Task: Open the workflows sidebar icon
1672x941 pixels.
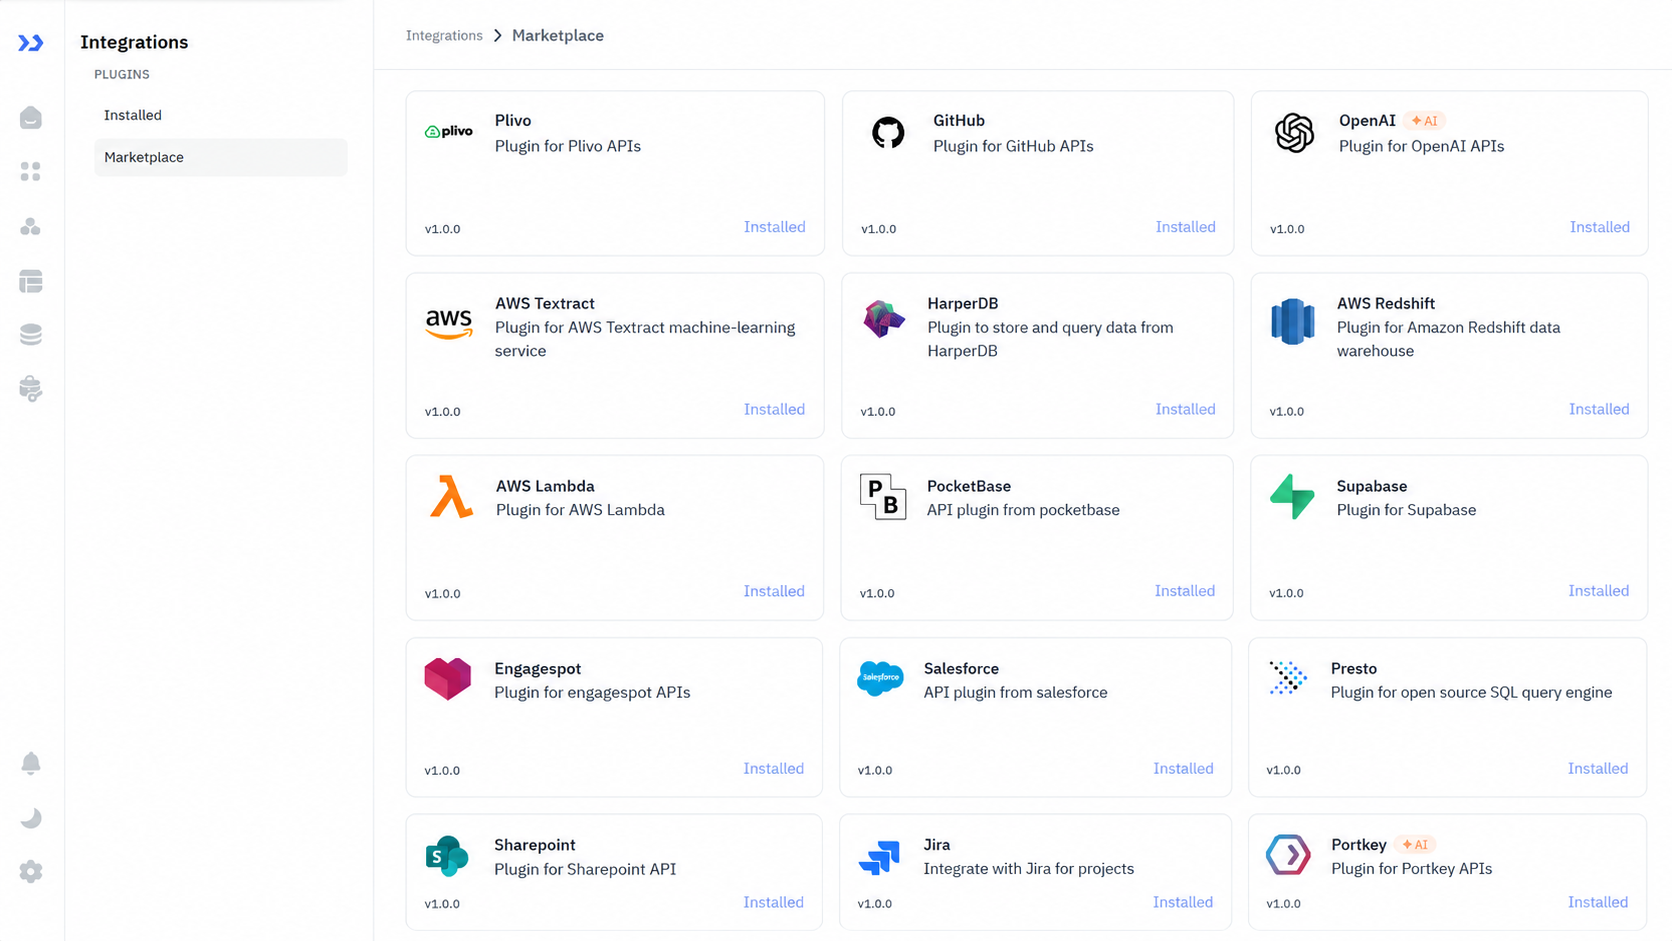Action: click(x=31, y=227)
